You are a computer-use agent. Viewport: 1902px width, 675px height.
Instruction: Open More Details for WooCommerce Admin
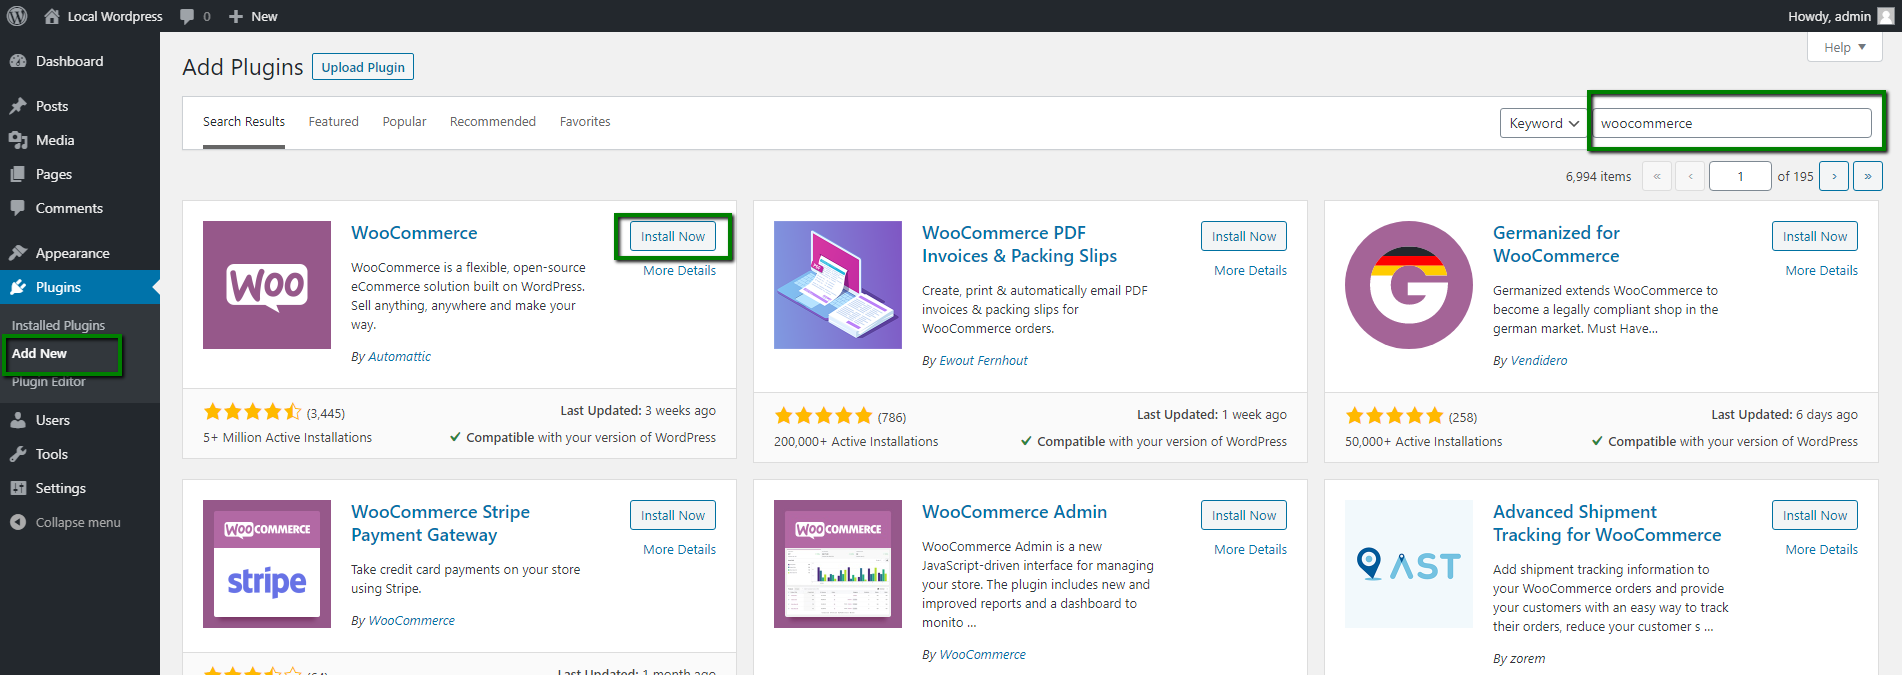1250,550
